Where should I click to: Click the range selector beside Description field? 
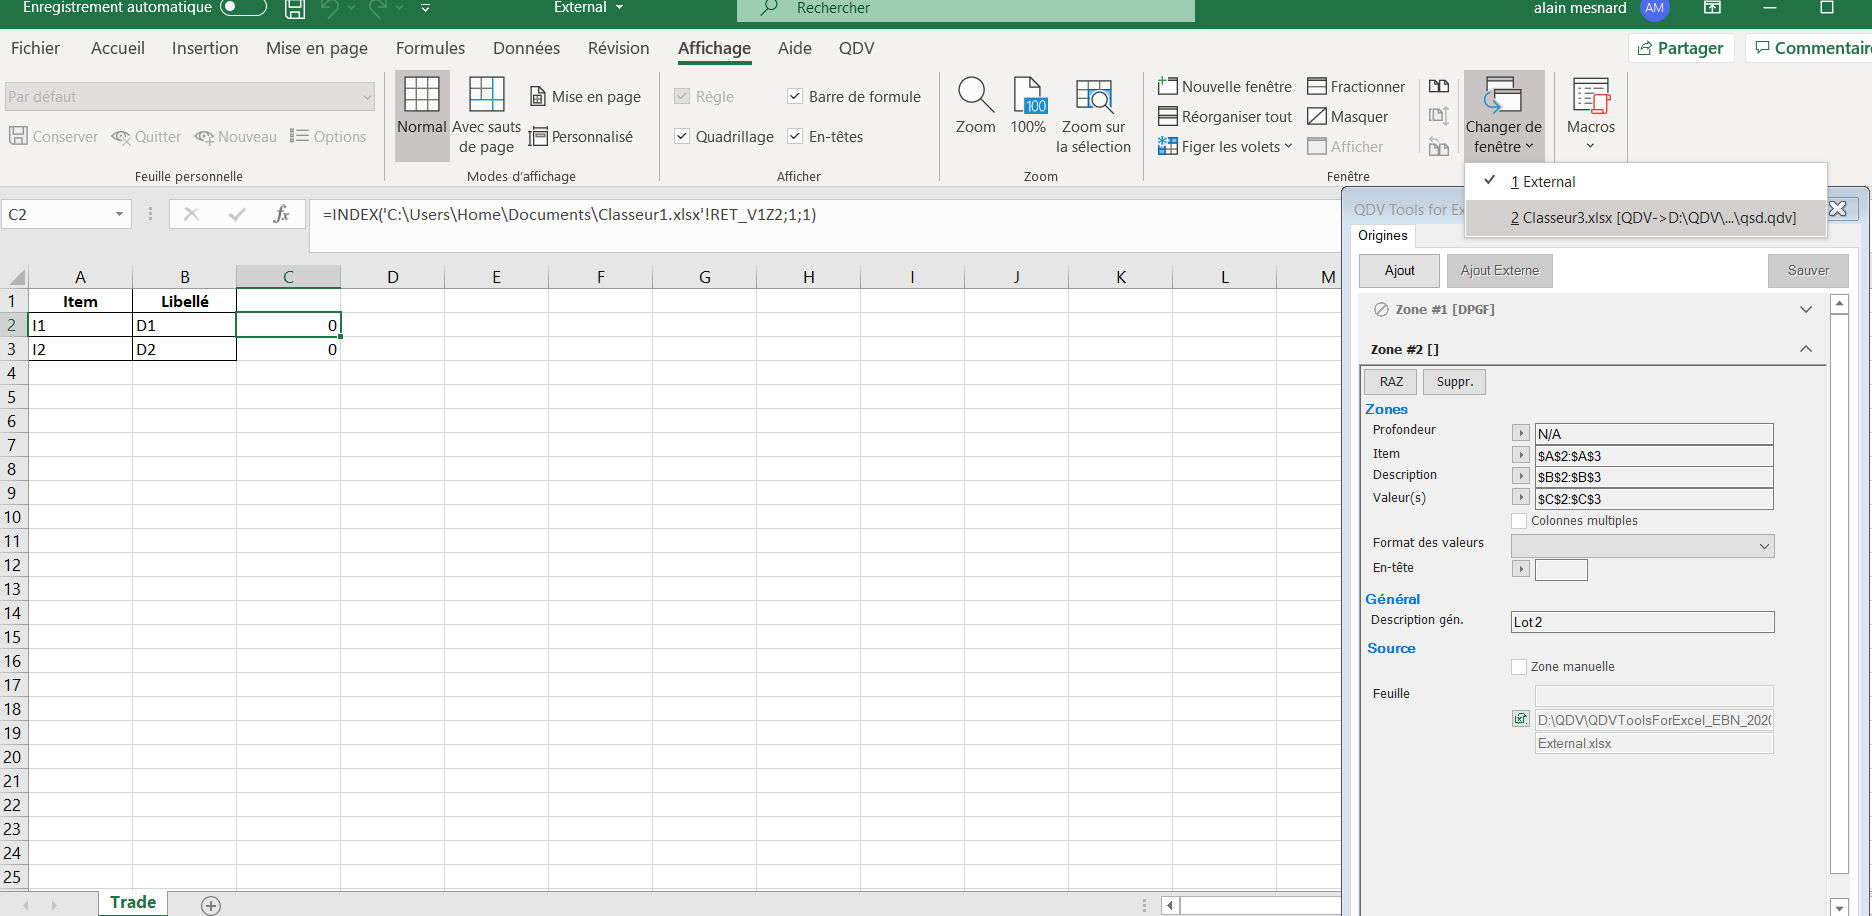point(1521,476)
